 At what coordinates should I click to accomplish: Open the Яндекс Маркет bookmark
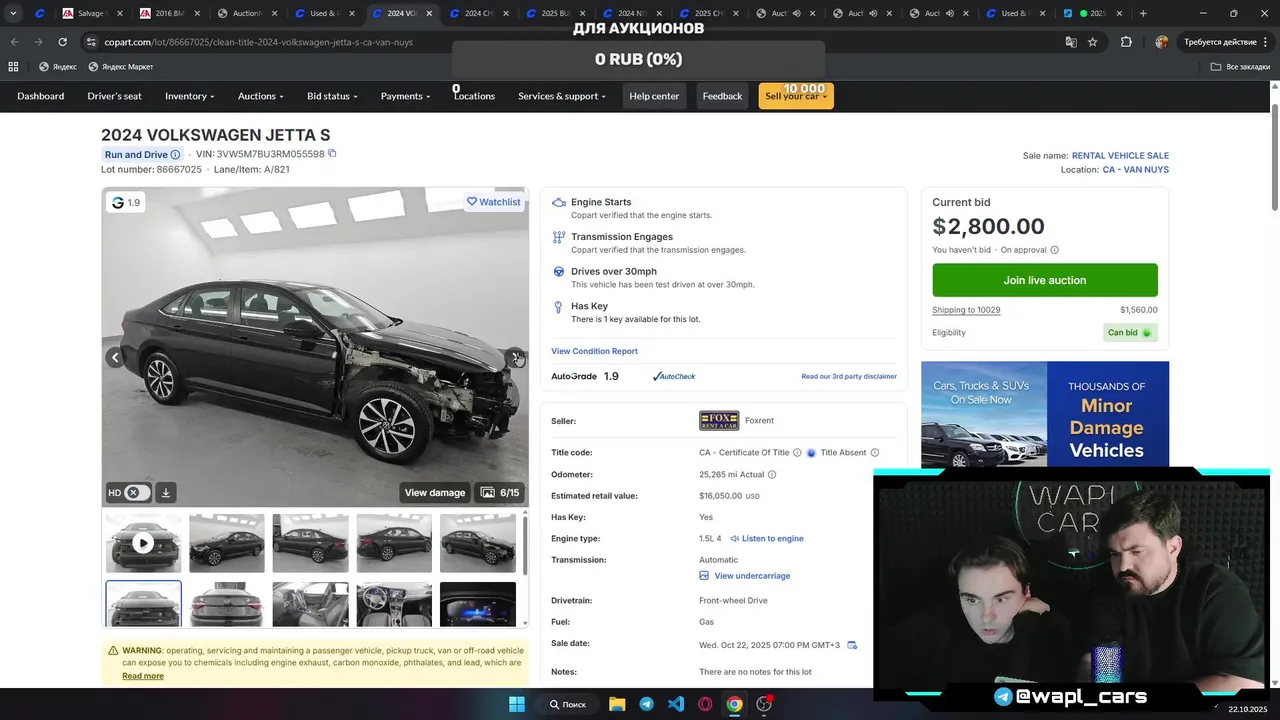pos(121,67)
